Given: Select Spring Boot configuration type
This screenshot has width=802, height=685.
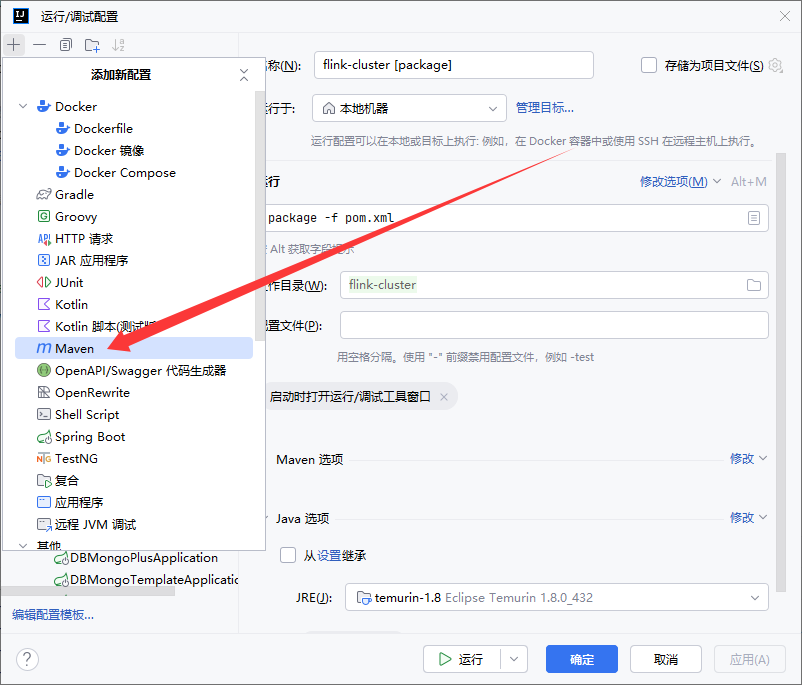Looking at the screenshot, I should (90, 436).
